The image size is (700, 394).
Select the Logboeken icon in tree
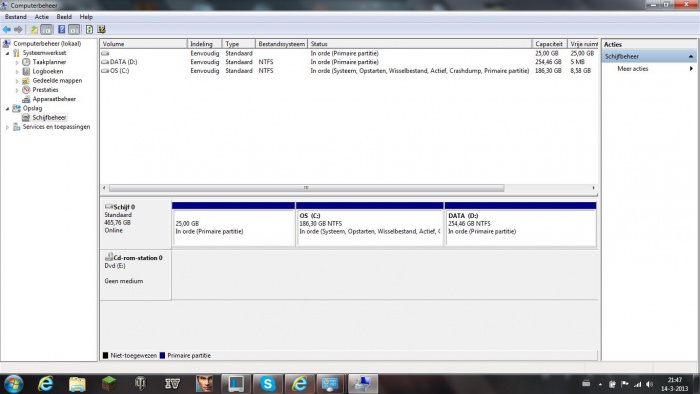[26, 71]
